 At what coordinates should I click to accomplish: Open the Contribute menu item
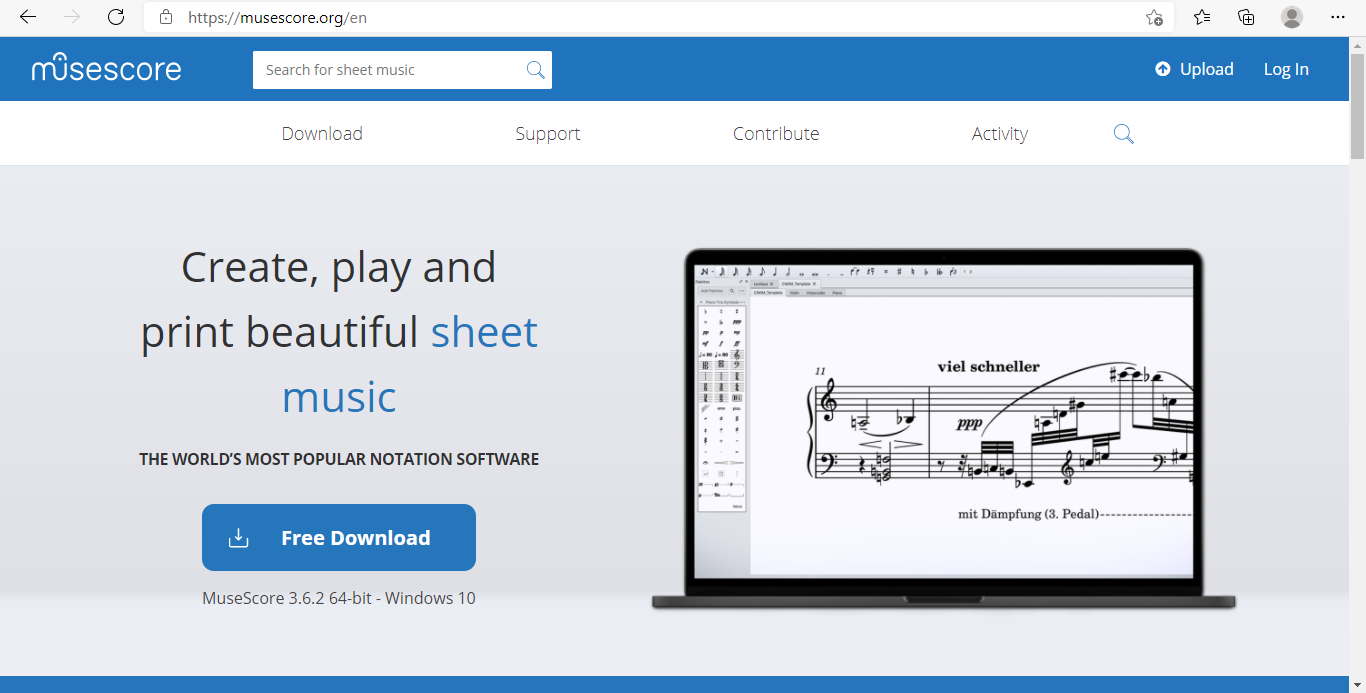tap(776, 134)
